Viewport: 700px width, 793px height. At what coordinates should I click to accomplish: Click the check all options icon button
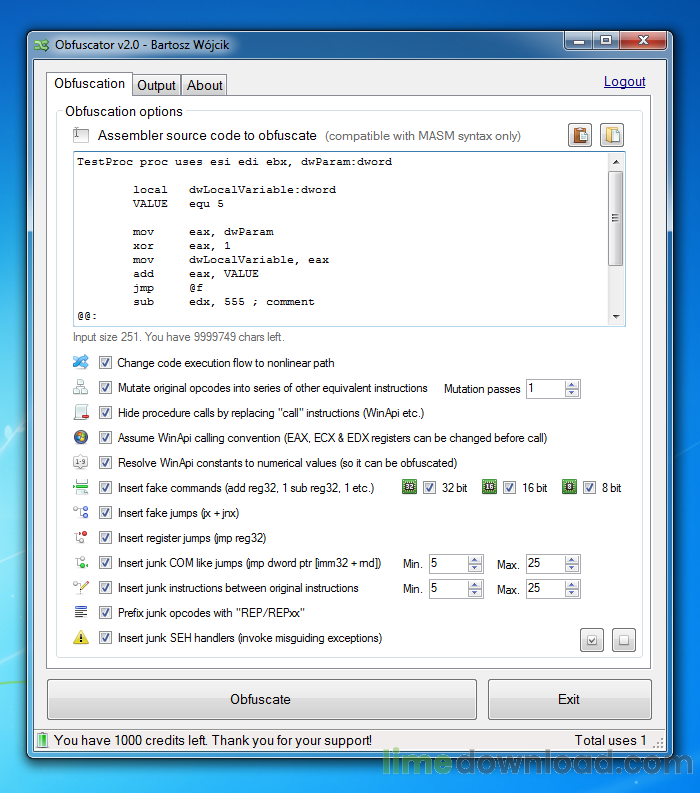(591, 640)
